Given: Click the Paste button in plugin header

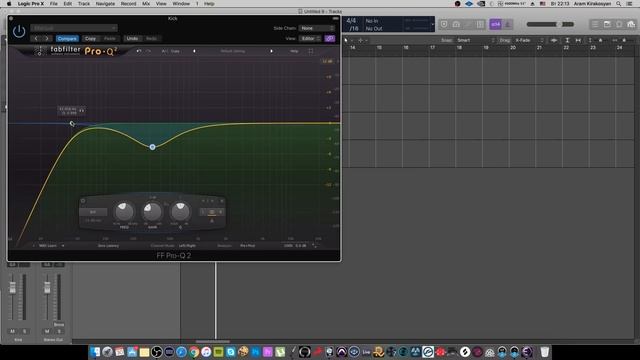Looking at the screenshot, I should click(x=110, y=38).
